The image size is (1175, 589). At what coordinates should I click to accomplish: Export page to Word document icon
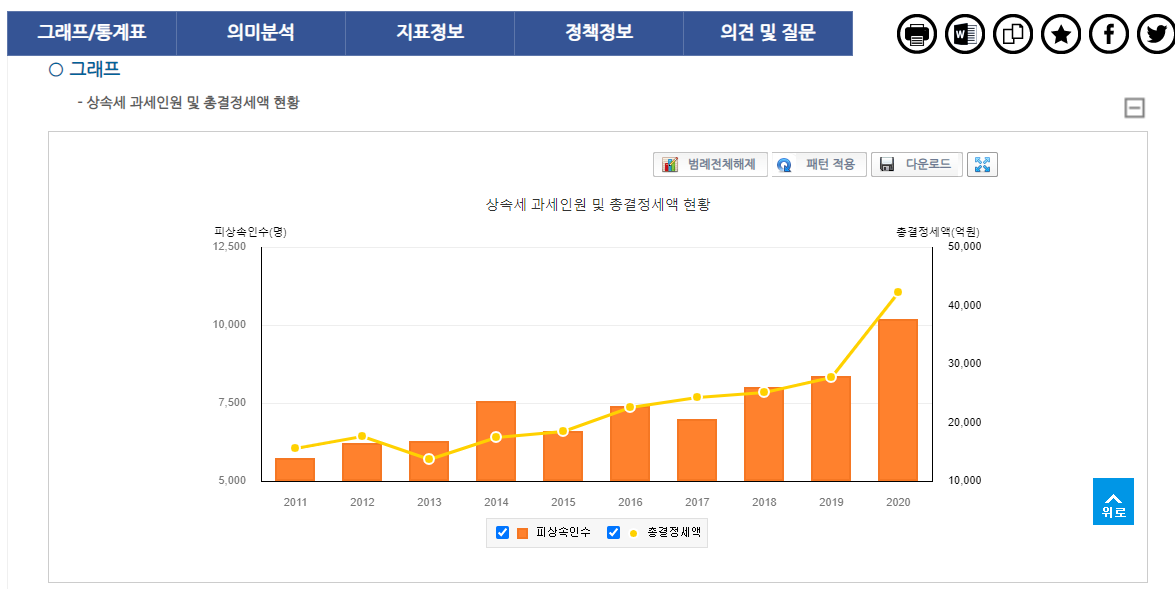[964, 34]
